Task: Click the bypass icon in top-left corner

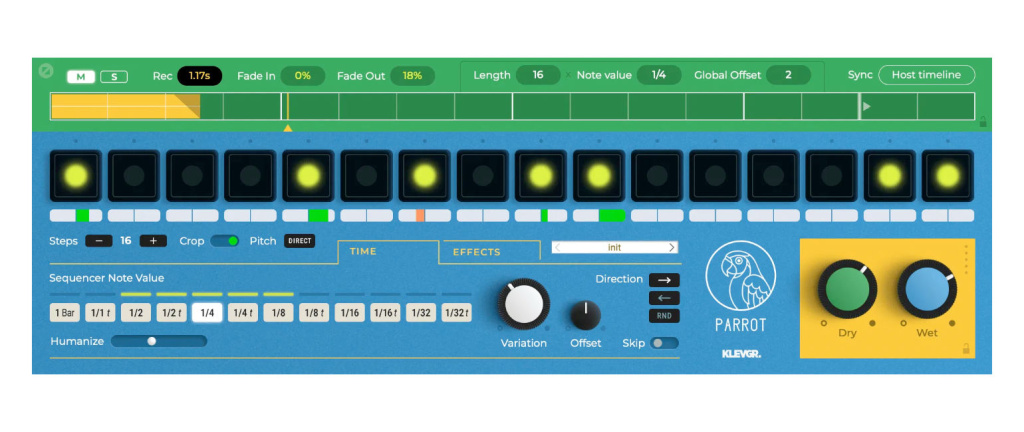Action: click(45, 71)
